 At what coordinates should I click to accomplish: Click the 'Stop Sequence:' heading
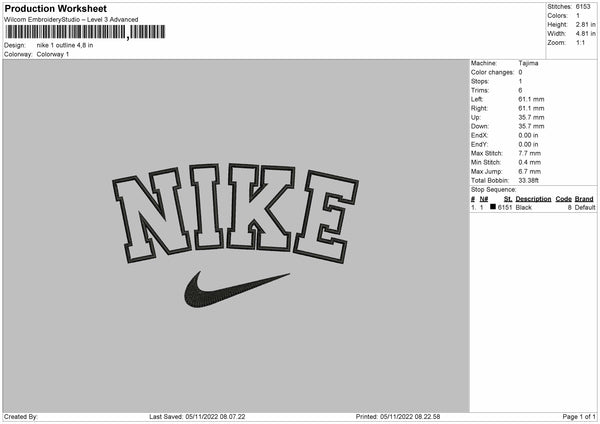pos(494,190)
